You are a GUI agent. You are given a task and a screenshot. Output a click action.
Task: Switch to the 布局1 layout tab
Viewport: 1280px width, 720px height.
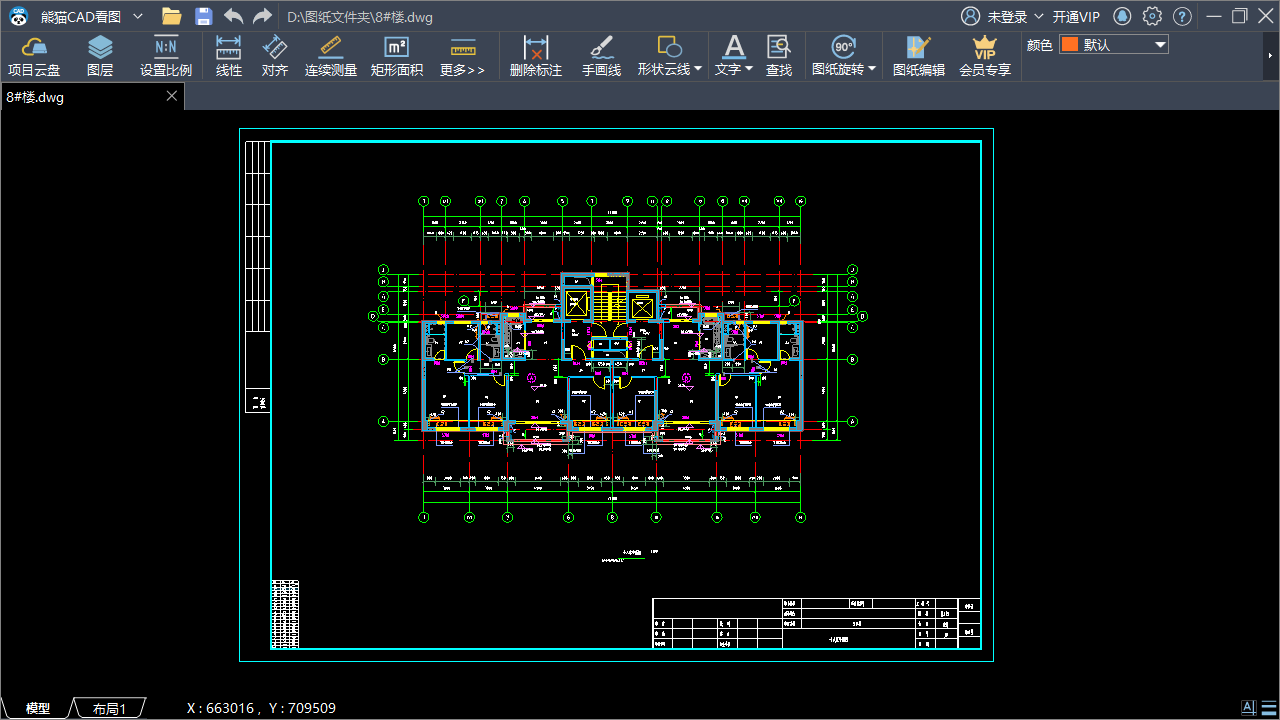coord(109,708)
